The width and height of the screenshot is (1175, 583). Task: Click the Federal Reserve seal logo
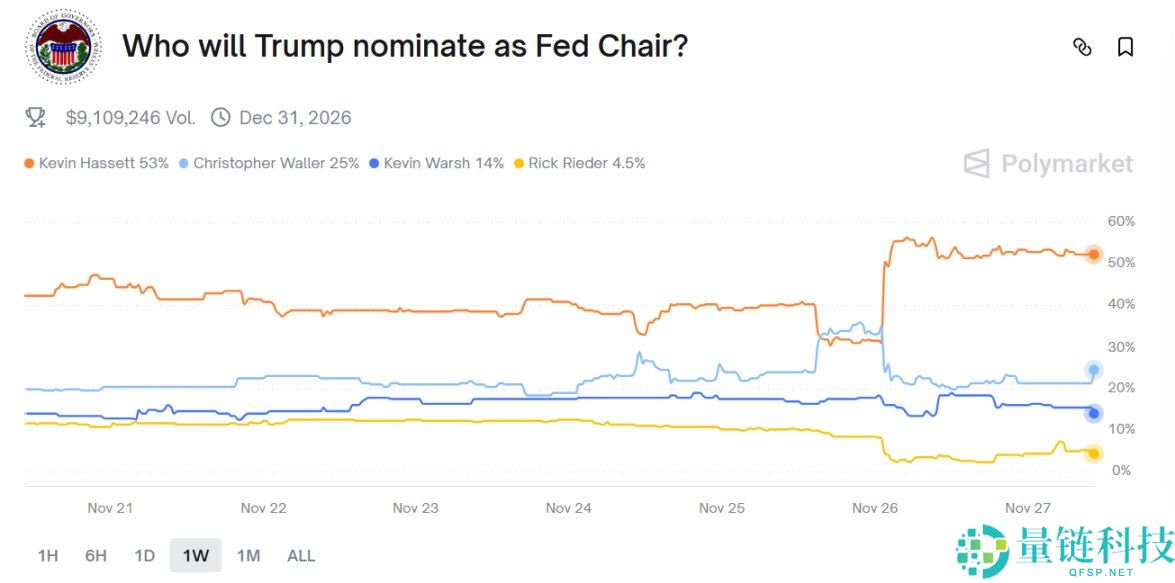(x=63, y=46)
